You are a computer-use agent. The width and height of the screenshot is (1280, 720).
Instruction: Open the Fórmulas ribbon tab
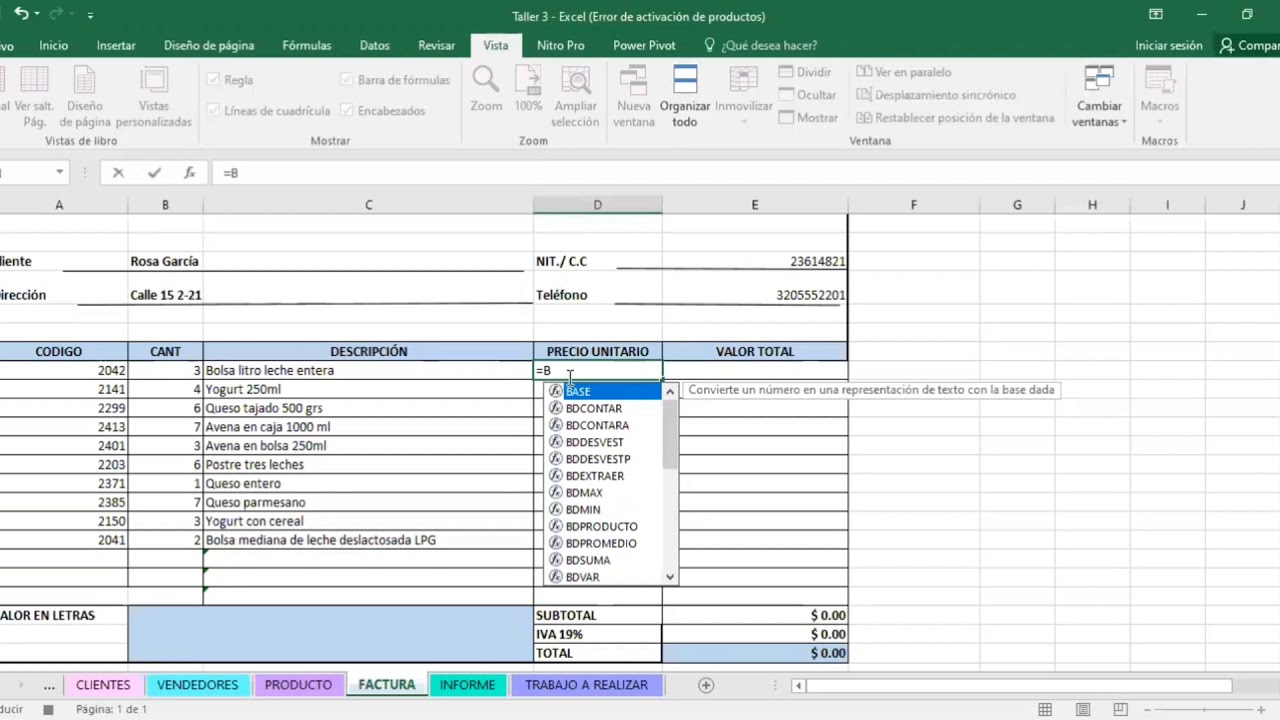point(307,45)
